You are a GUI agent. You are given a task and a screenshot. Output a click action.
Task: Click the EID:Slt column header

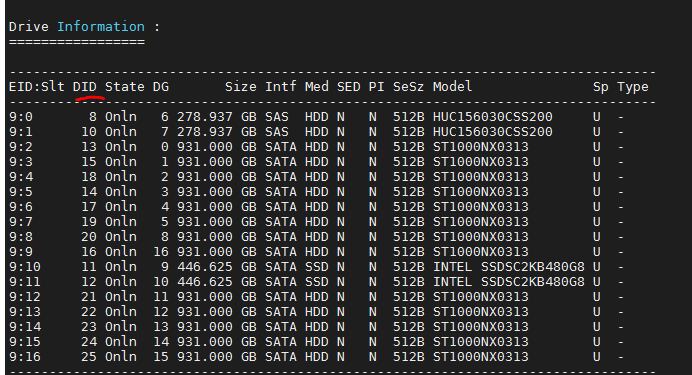click(x=37, y=86)
